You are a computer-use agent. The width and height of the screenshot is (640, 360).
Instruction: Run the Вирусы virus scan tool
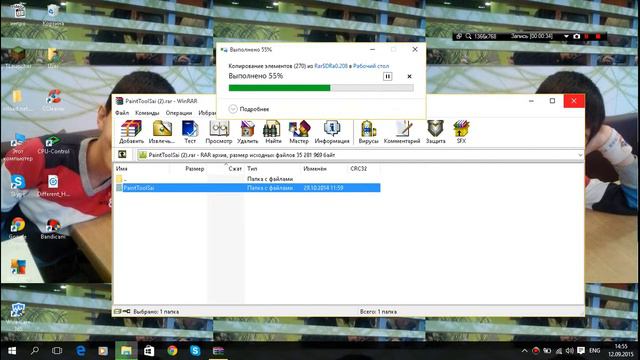pyautogui.click(x=368, y=132)
